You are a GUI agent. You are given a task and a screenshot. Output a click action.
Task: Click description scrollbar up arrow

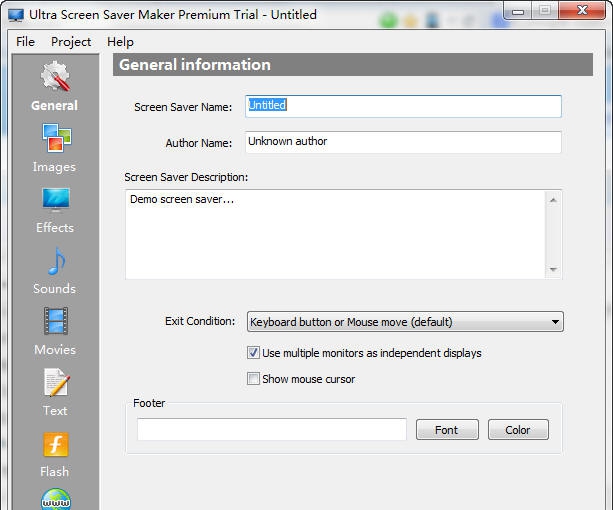[553, 200]
